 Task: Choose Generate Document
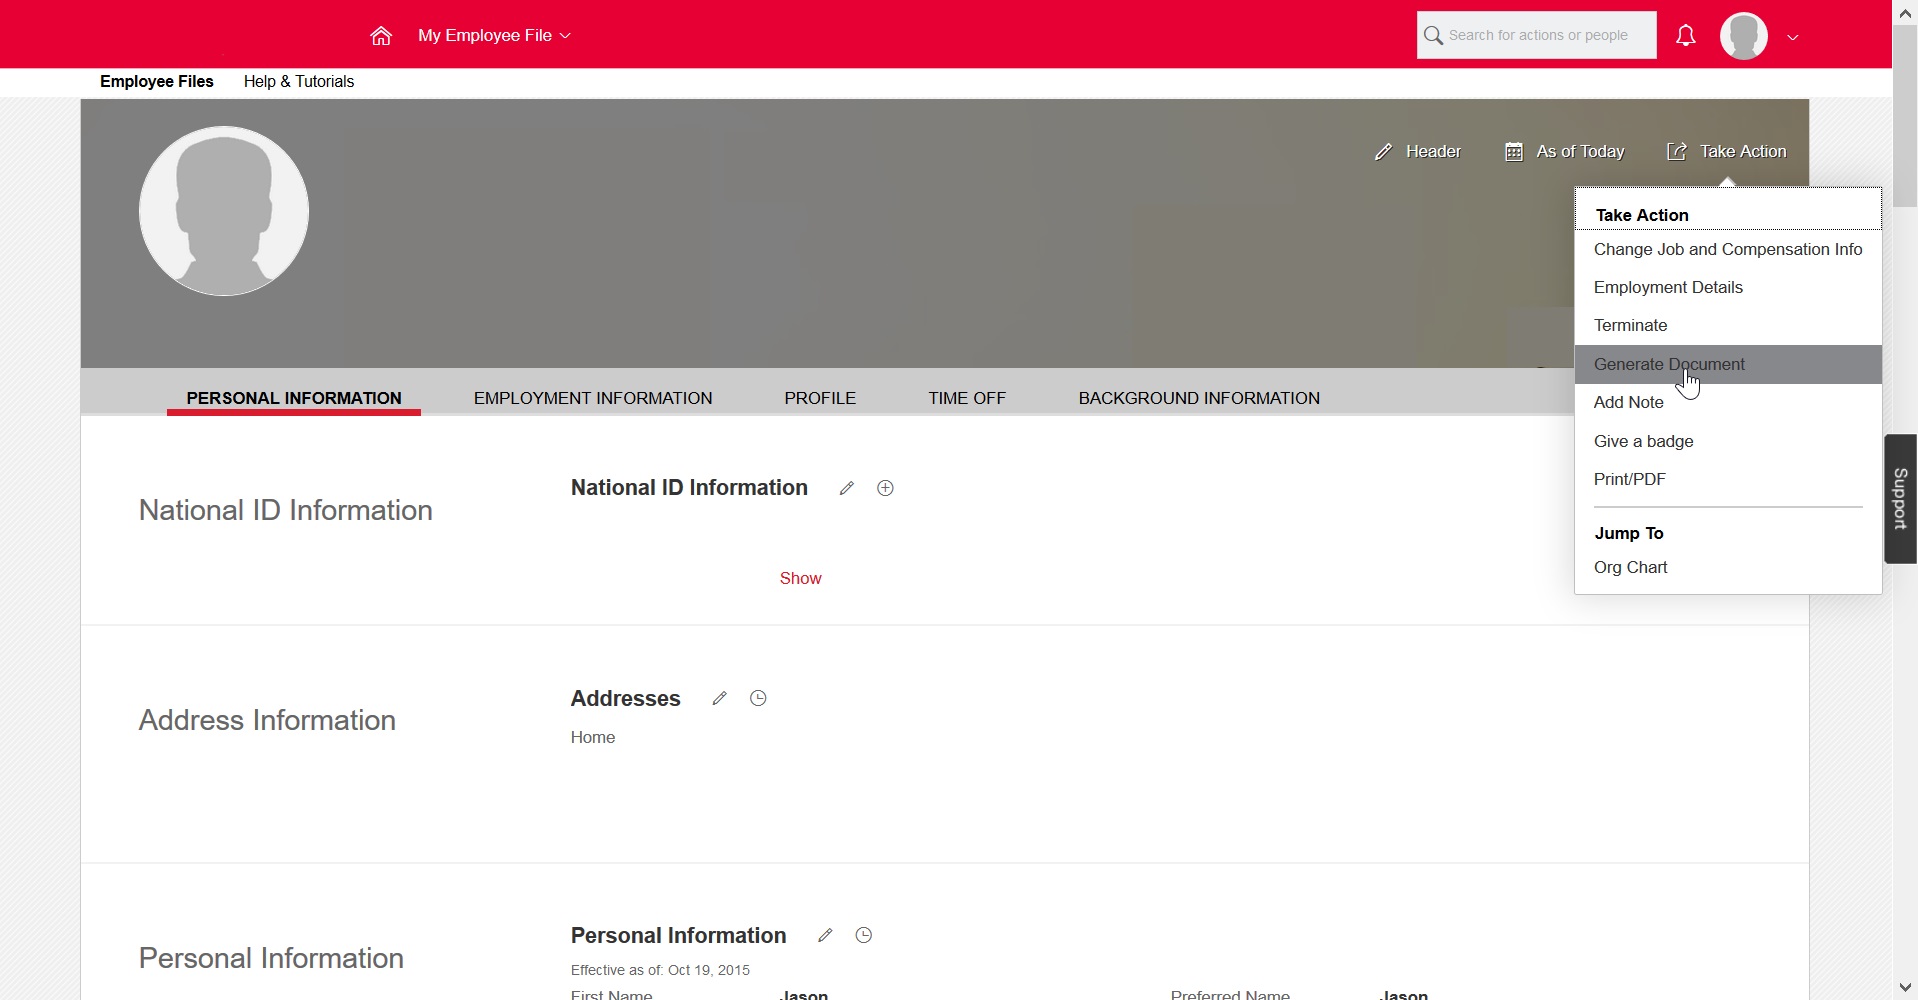click(x=1728, y=365)
